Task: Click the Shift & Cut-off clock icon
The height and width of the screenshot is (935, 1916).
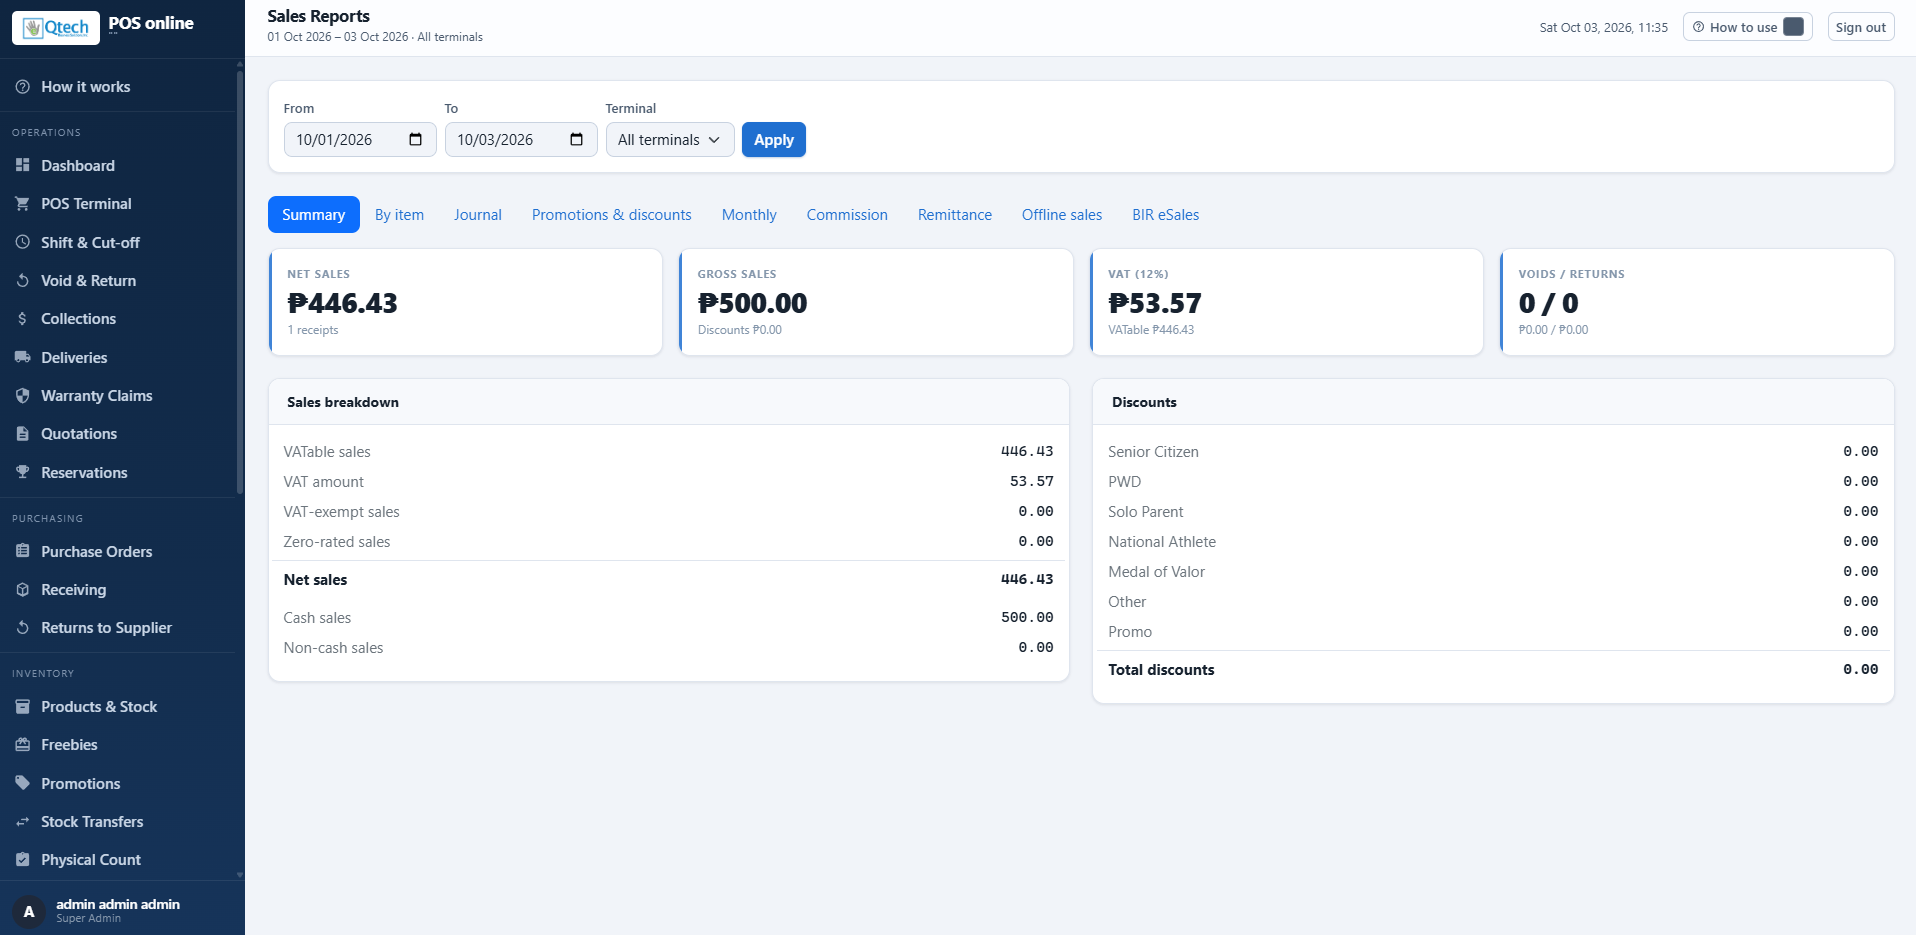Action: pyautogui.click(x=22, y=242)
